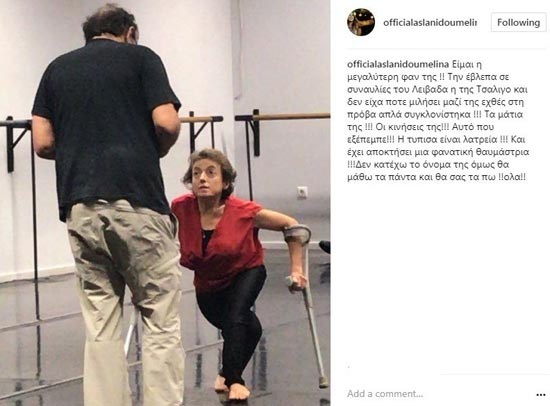Open the three-dot more options menu
550x406 pixels.
(x=541, y=395)
